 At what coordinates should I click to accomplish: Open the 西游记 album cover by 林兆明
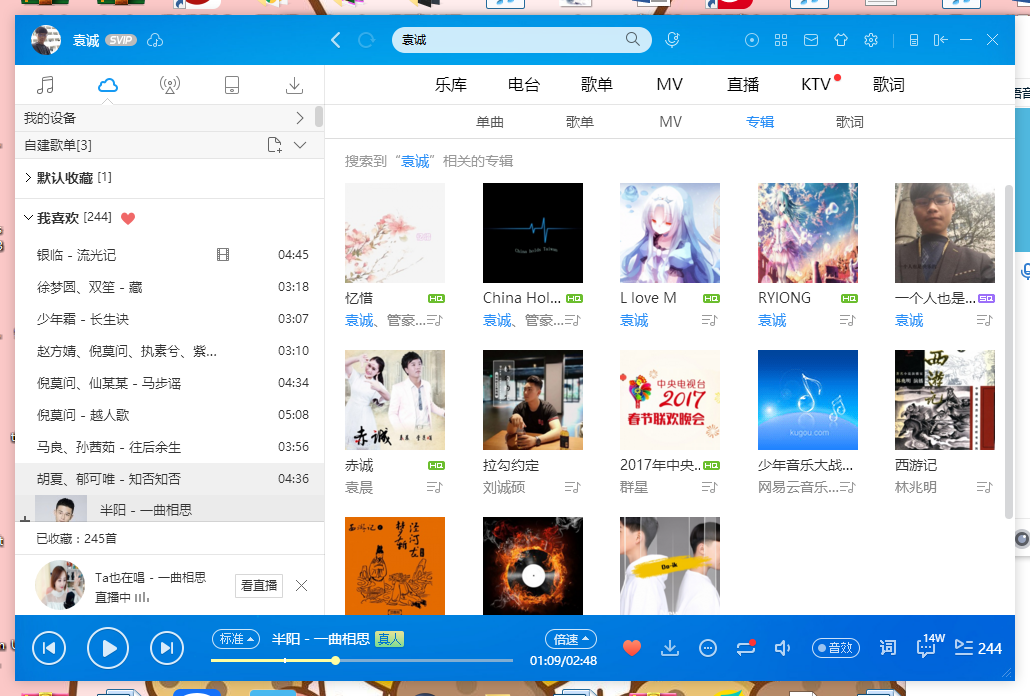pyautogui.click(x=945, y=400)
